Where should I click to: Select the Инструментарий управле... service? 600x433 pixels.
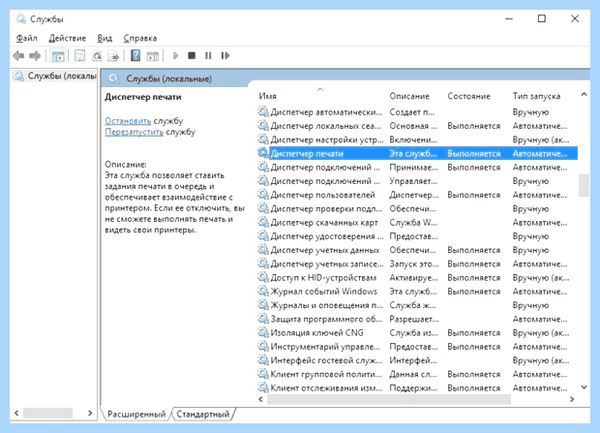pyautogui.click(x=417, y=346)
